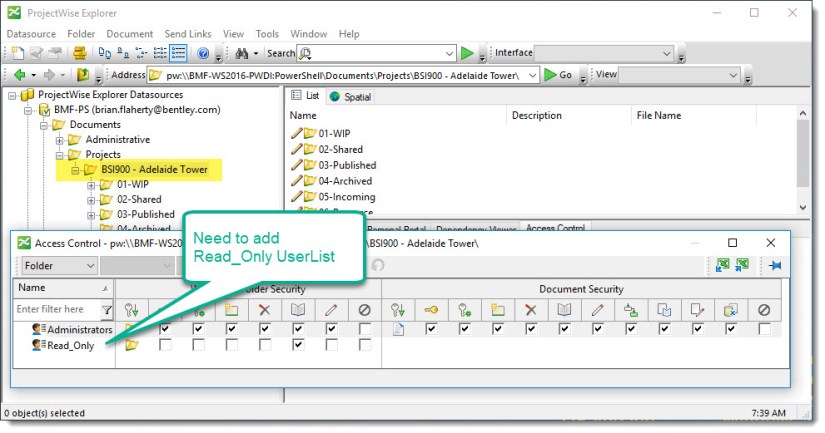The height and width of the screenshot is (433, 825).
Task: Open the View combo box
Action: click(679, 75)
